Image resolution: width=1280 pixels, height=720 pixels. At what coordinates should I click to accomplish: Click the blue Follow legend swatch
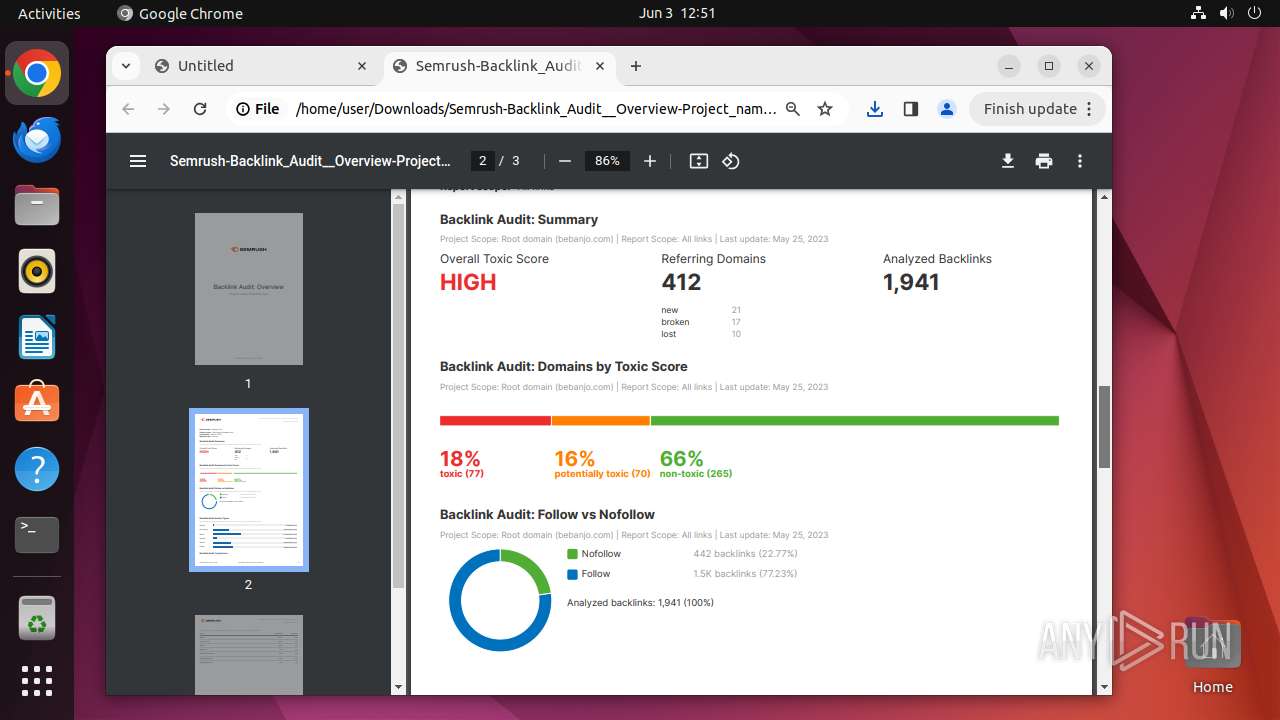(572, 575)
